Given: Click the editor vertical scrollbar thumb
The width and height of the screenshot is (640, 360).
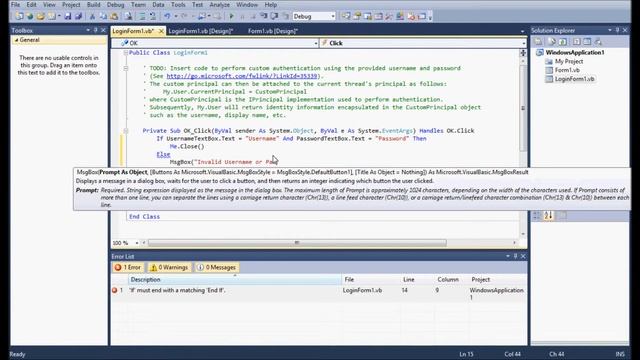Looking at the screenshot, I should click(523, 108).
